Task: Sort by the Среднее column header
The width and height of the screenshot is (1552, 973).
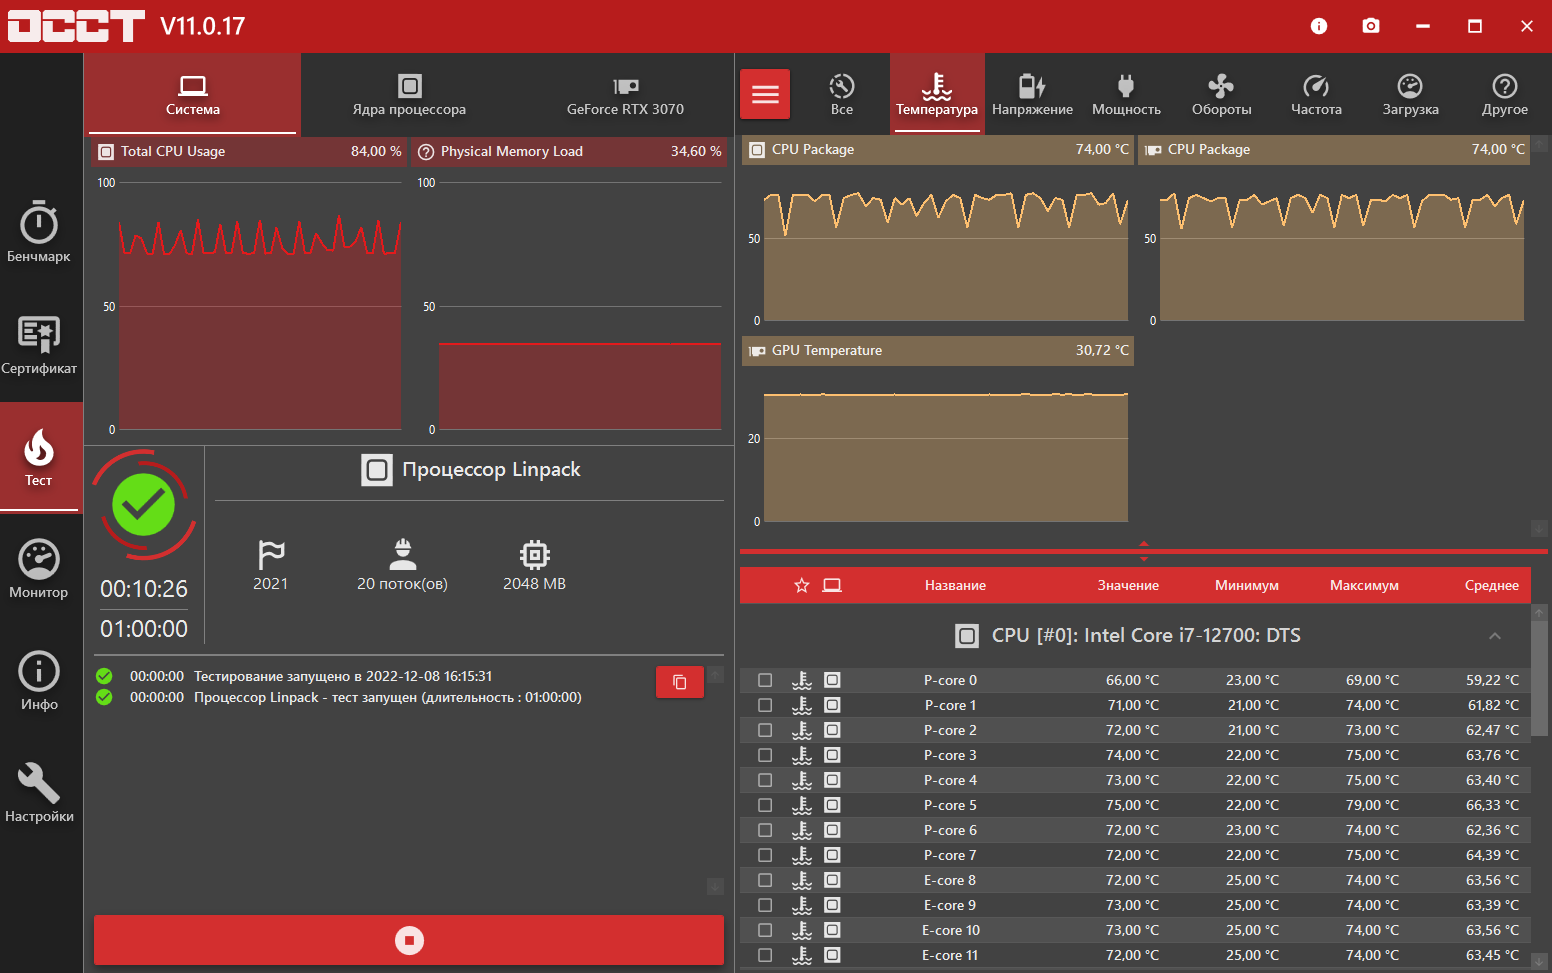Action: click(1492, 586)
